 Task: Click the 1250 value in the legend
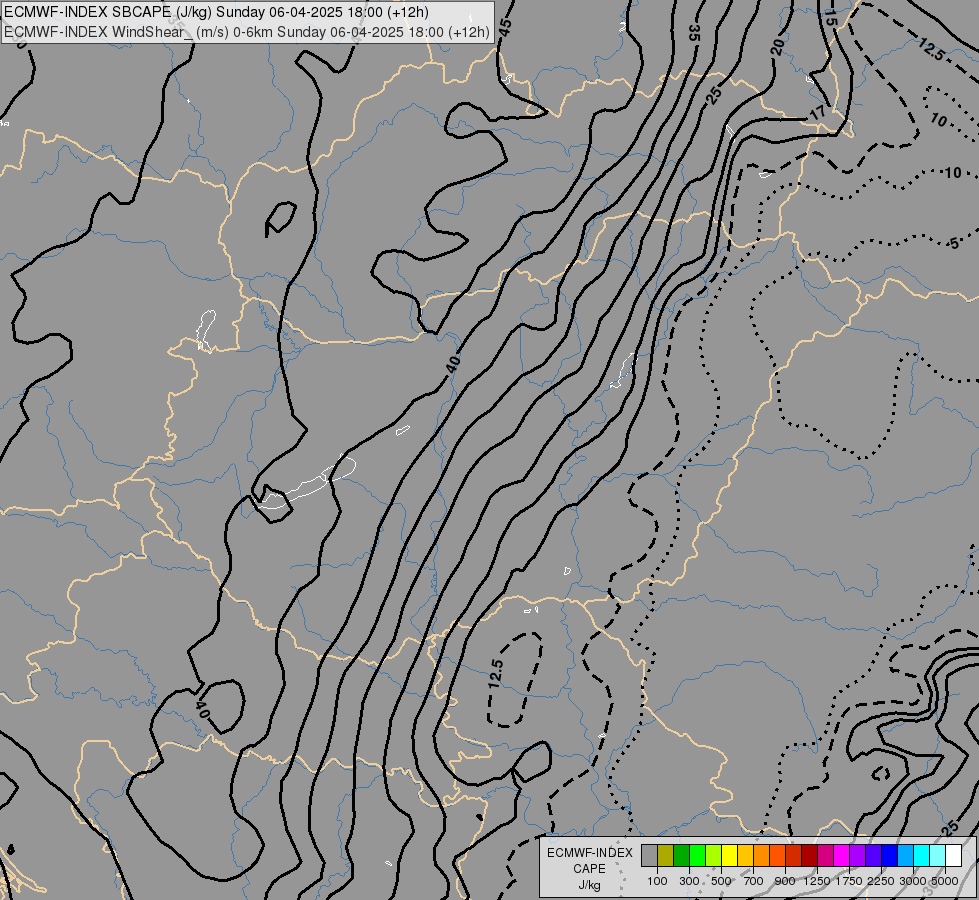pos(817,881)
